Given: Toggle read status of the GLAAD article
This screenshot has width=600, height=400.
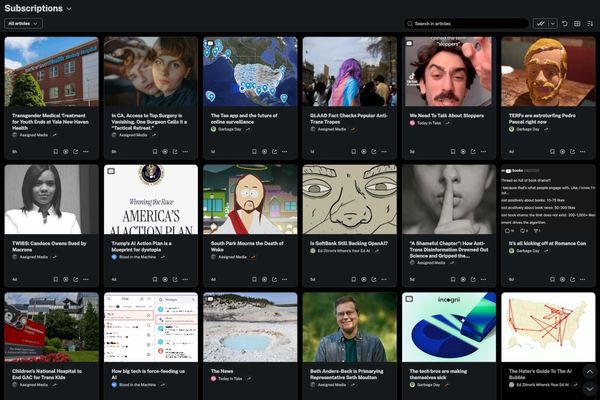Looking at the screenshot, I should click(364, 152).
